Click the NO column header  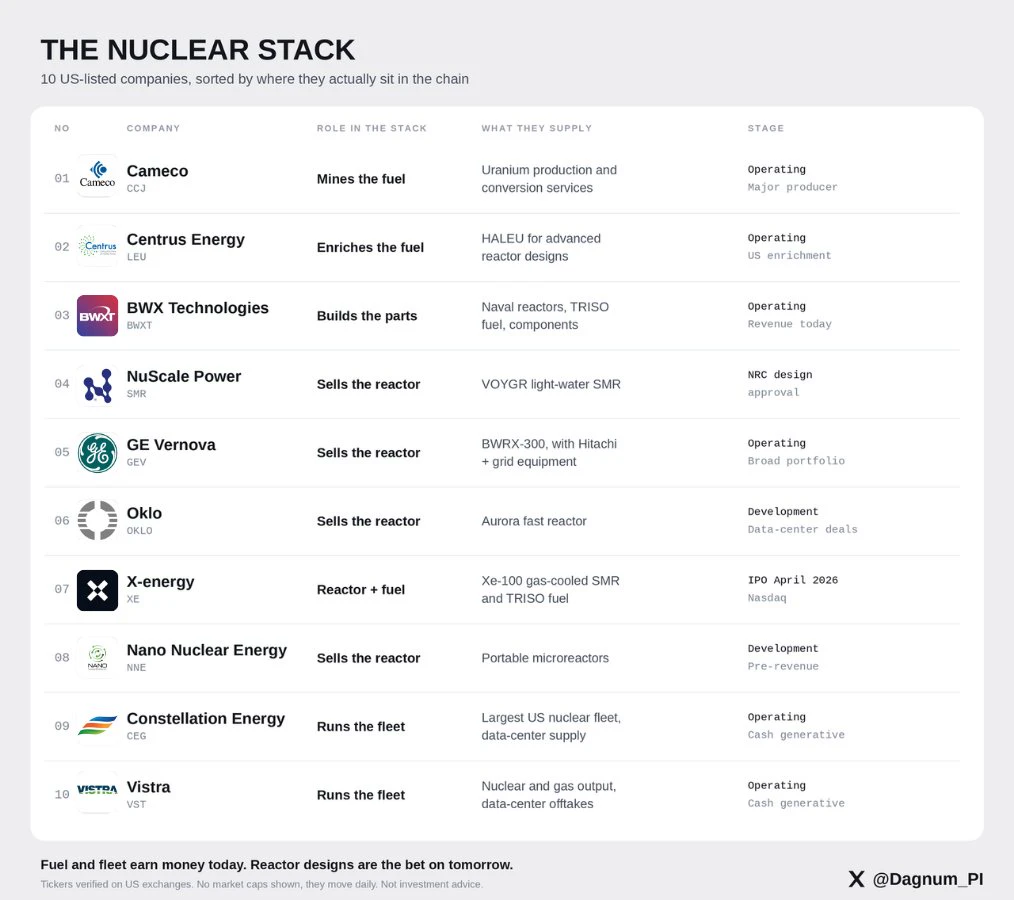click(62, 129)
